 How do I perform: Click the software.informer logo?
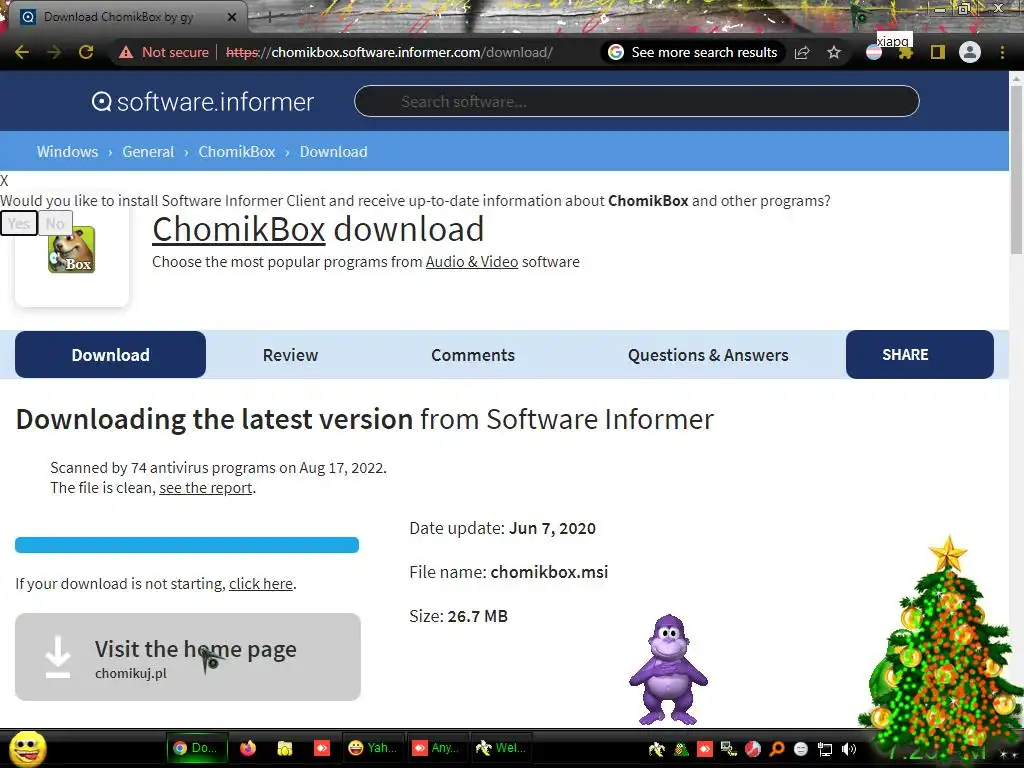(202, 102)
